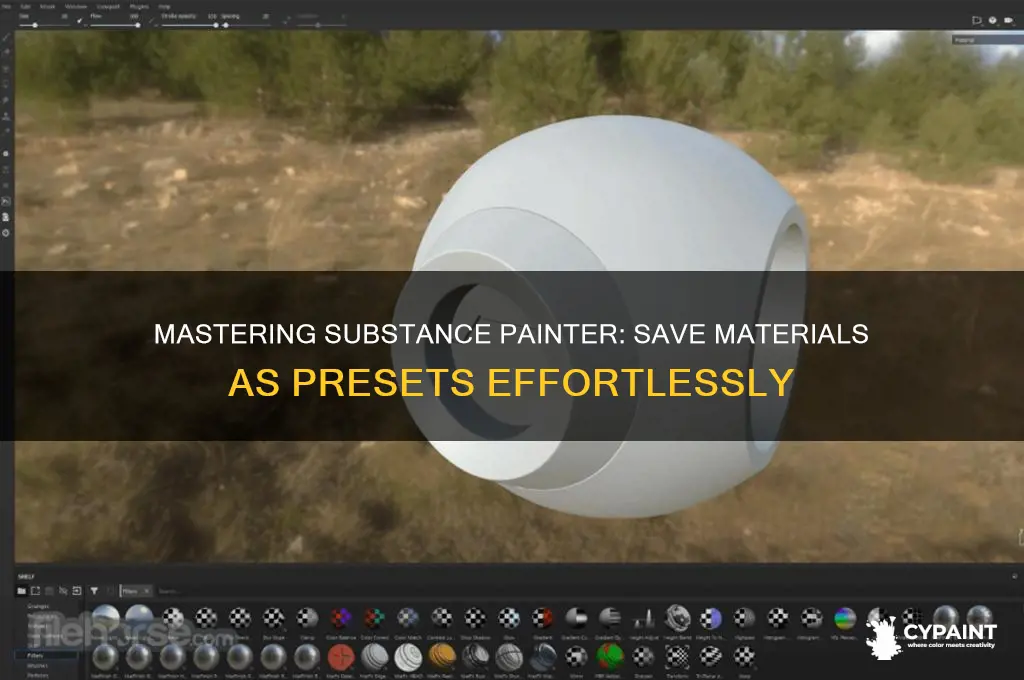Select the Color Match filter thumbnail

(x=408, y=618)
